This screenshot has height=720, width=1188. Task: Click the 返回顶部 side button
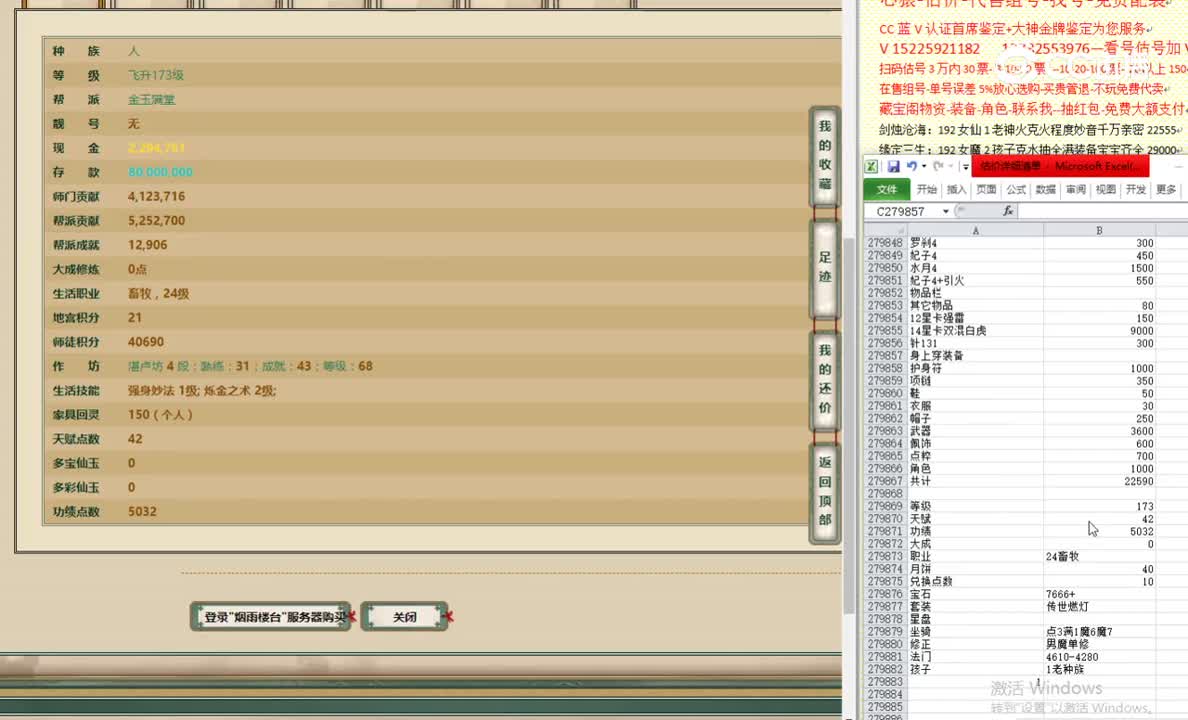(x=824, y=491)
